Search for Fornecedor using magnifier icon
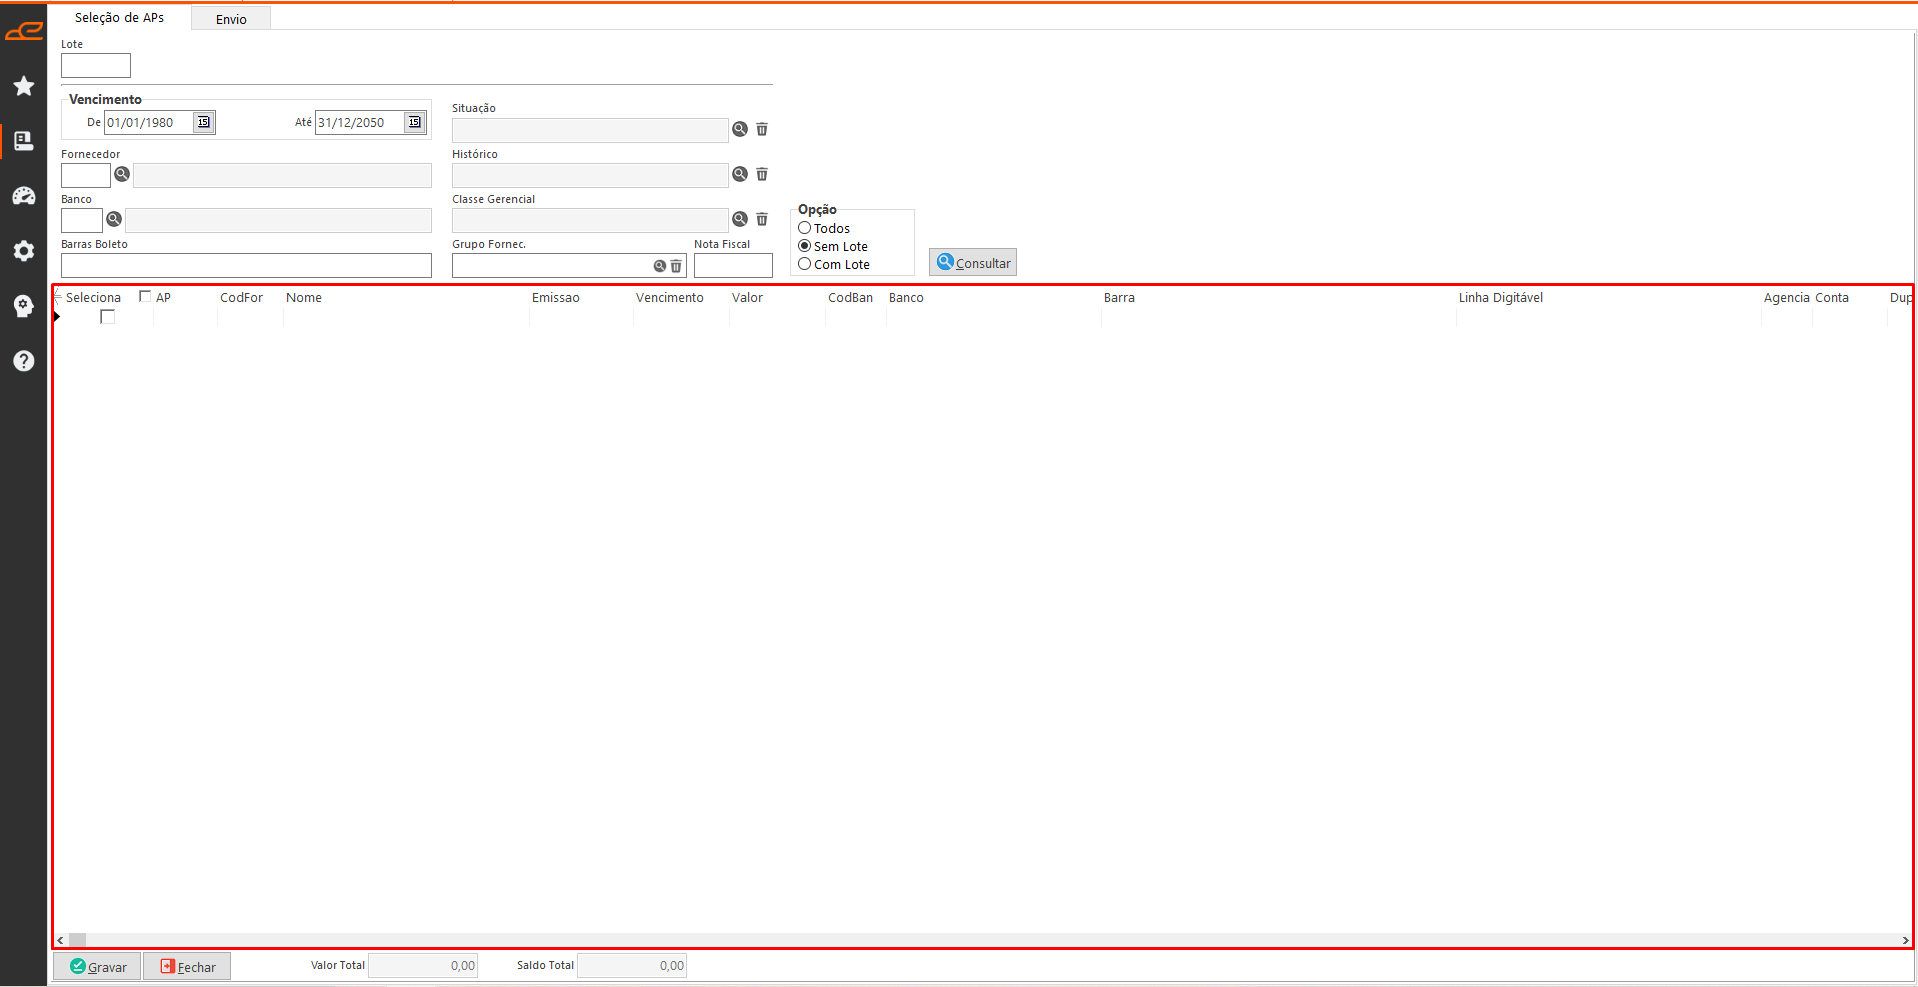 122,174
